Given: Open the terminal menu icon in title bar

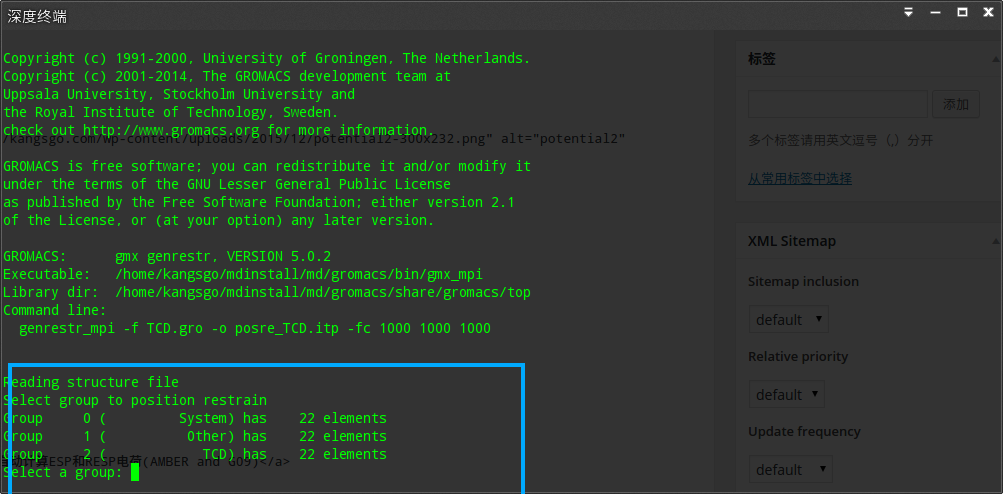Looking at the screenshot, I should coord(909,12).
